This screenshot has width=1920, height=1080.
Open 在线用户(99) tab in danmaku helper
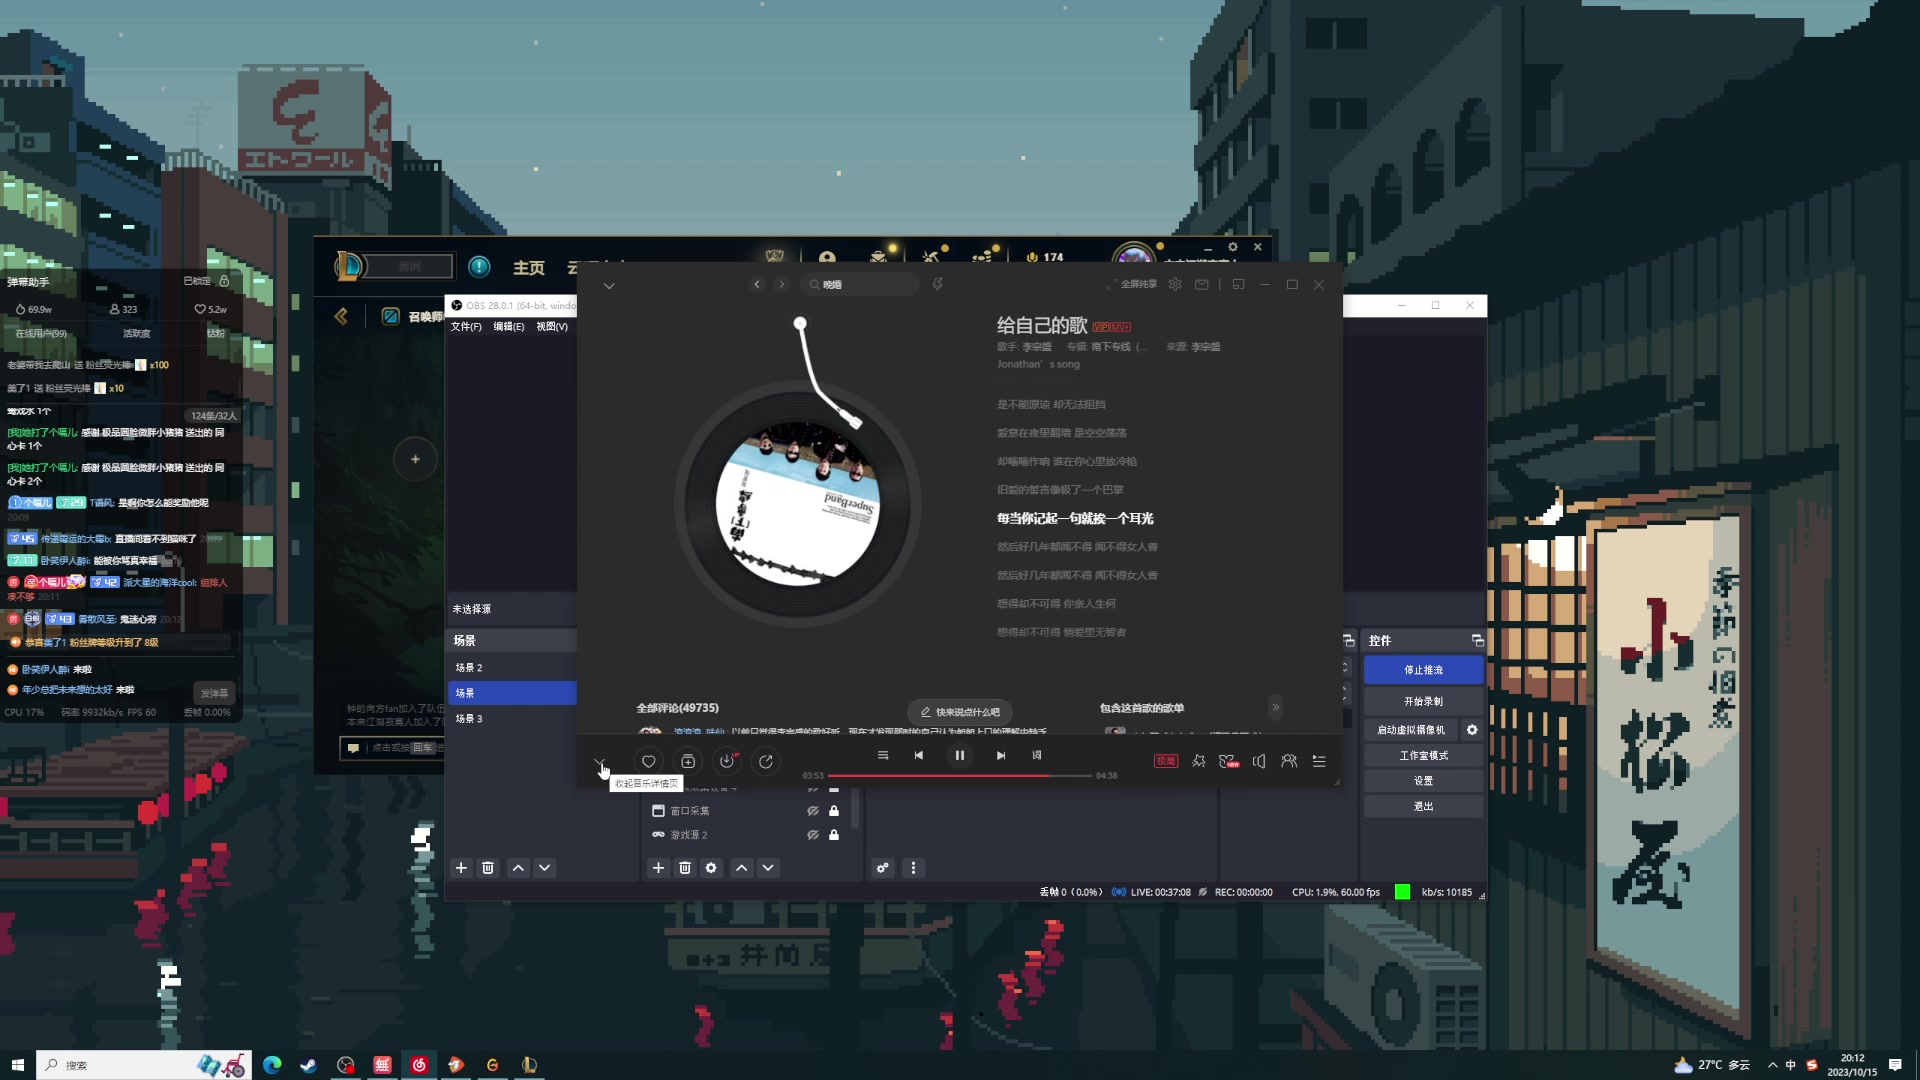(41, 334)
